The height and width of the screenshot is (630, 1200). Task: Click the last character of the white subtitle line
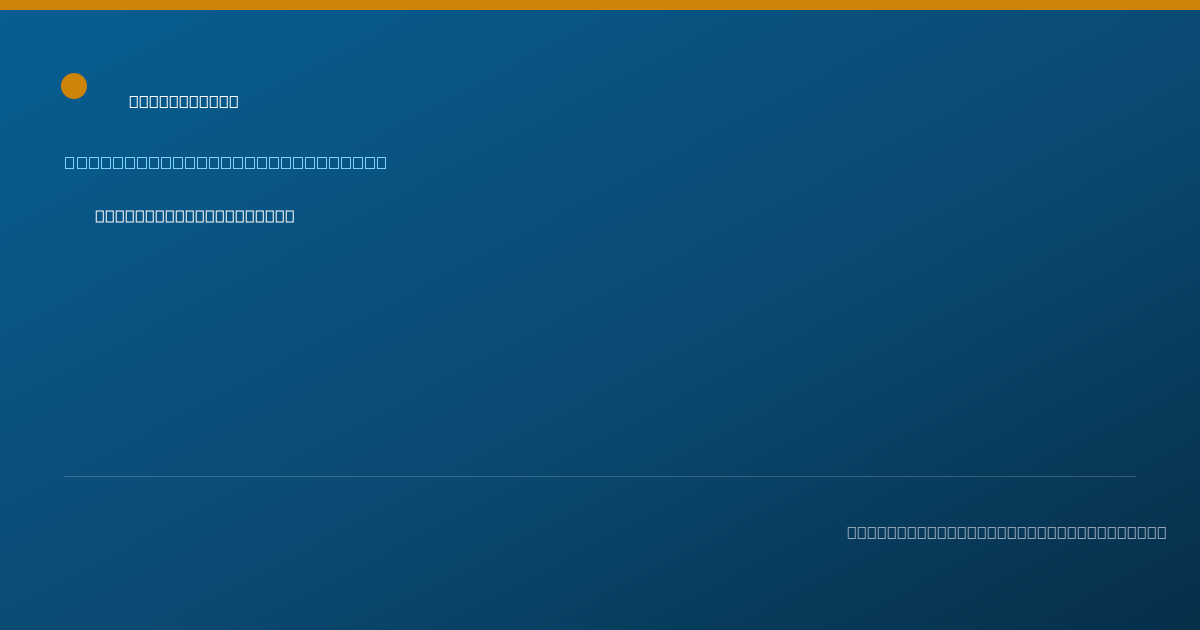point(290,216)
